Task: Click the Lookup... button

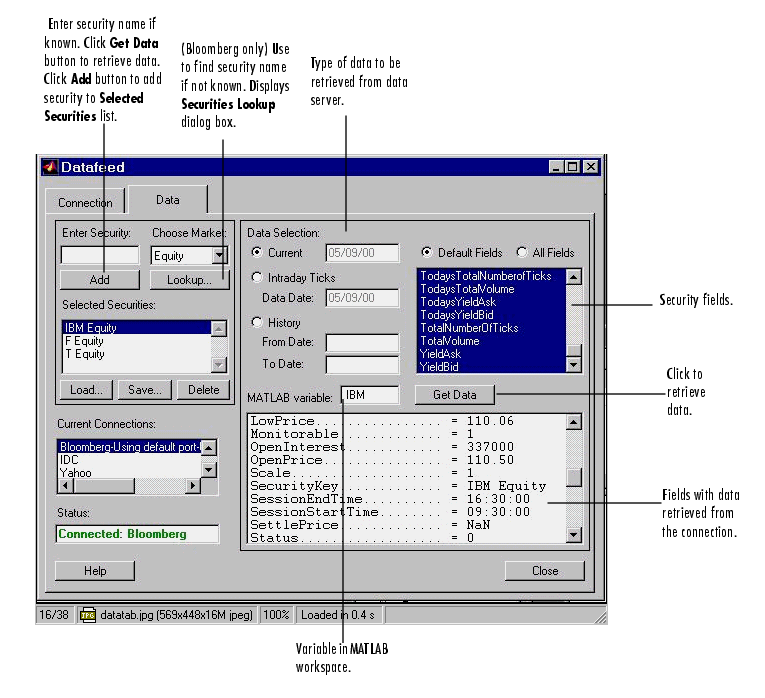Action: (x=190, y=280)
